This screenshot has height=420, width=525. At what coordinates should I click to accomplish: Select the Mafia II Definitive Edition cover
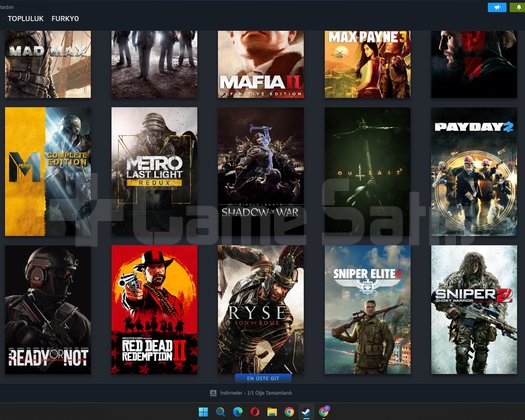261,64
